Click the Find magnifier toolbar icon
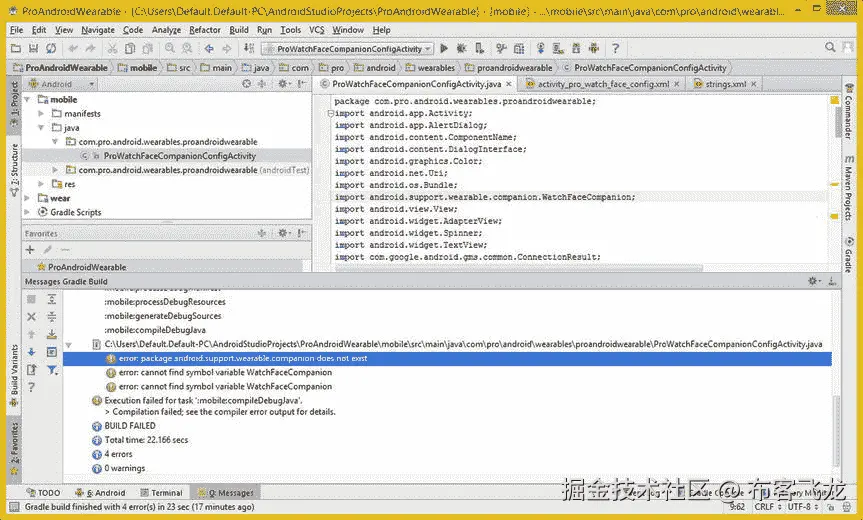Screen dimensions: 863x520 click(170, 48)
